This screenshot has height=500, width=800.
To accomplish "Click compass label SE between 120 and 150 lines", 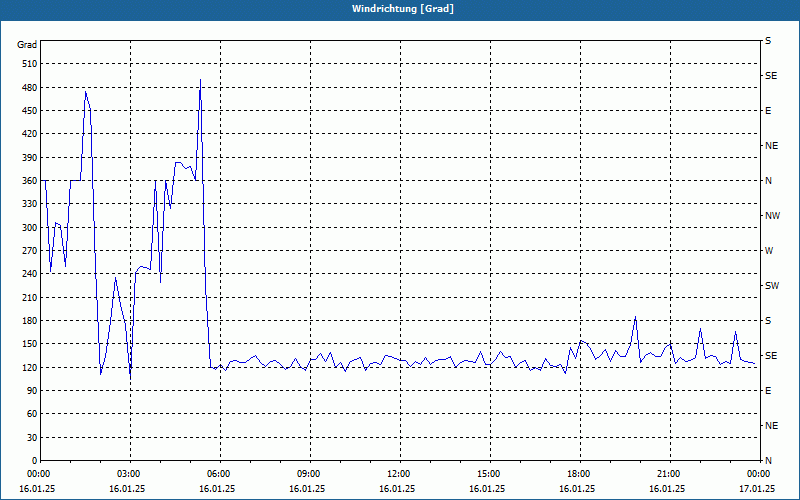I will pos(771,356).
